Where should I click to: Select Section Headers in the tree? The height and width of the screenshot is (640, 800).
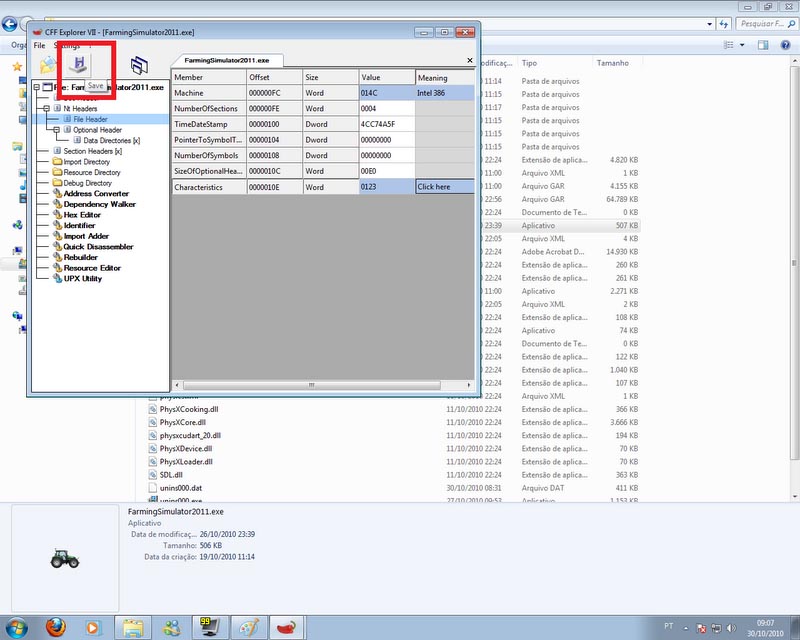click(x=92, y=151)
